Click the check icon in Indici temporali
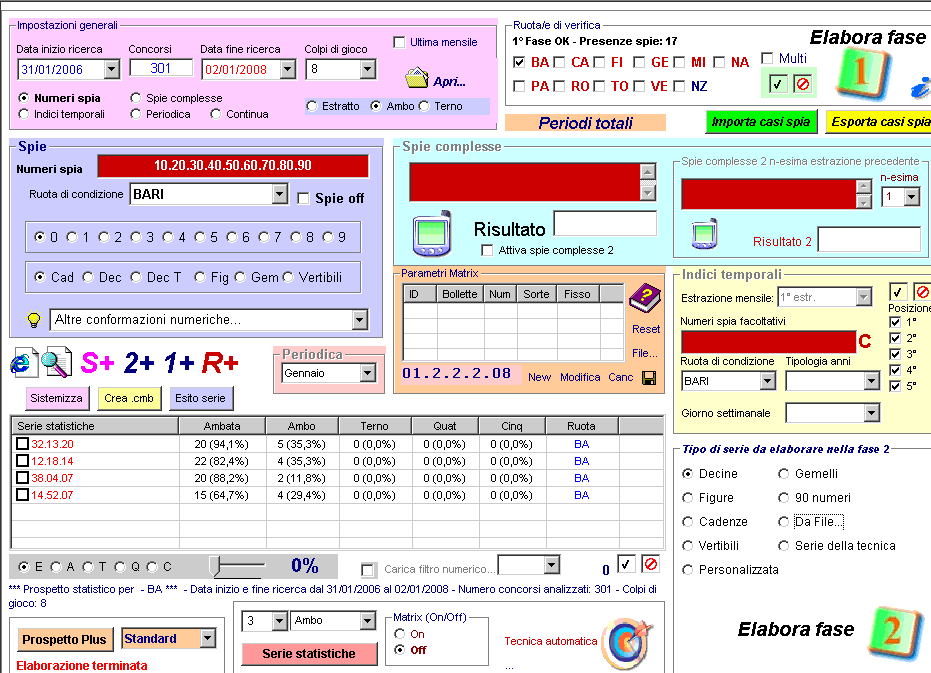The height and width of the screenshot is (673, 931). [x=897, y=292]
